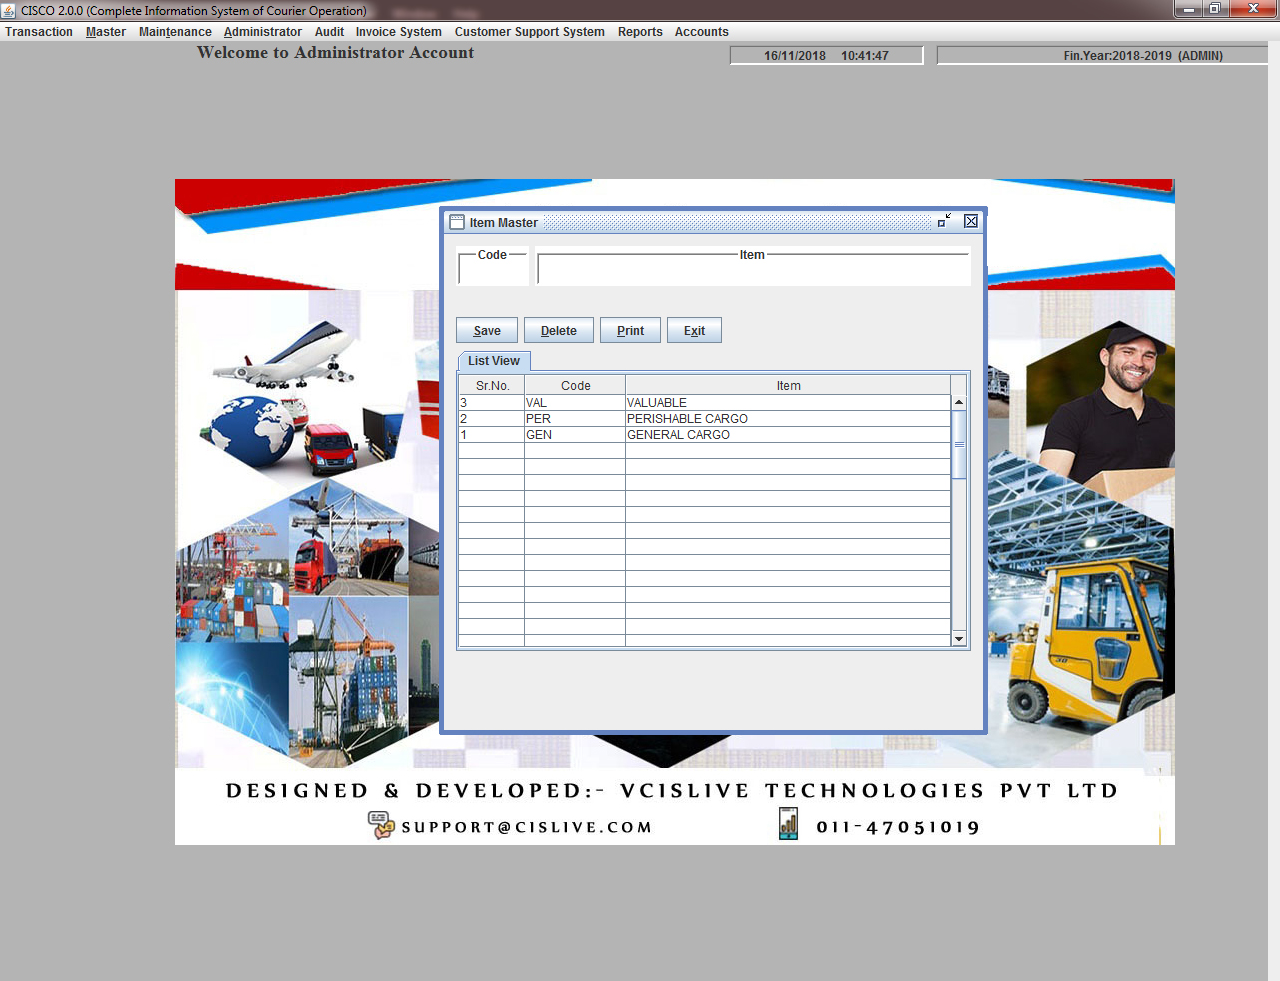The height and width of the screenshot is (981, 1280).
Task: Select the PERISHABLE CARGO row
Action: (687, 419)
